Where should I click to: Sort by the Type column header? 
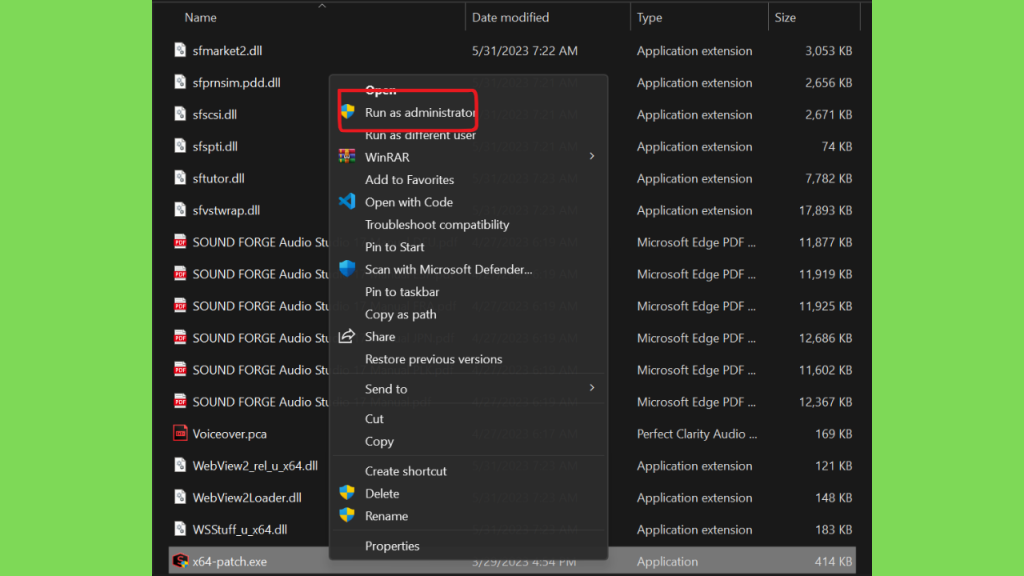(650, 18)
